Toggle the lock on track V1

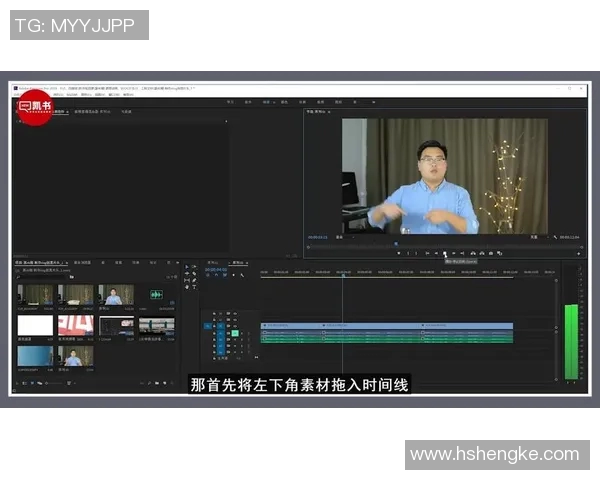pyautogui.click(x=214, y=326)
